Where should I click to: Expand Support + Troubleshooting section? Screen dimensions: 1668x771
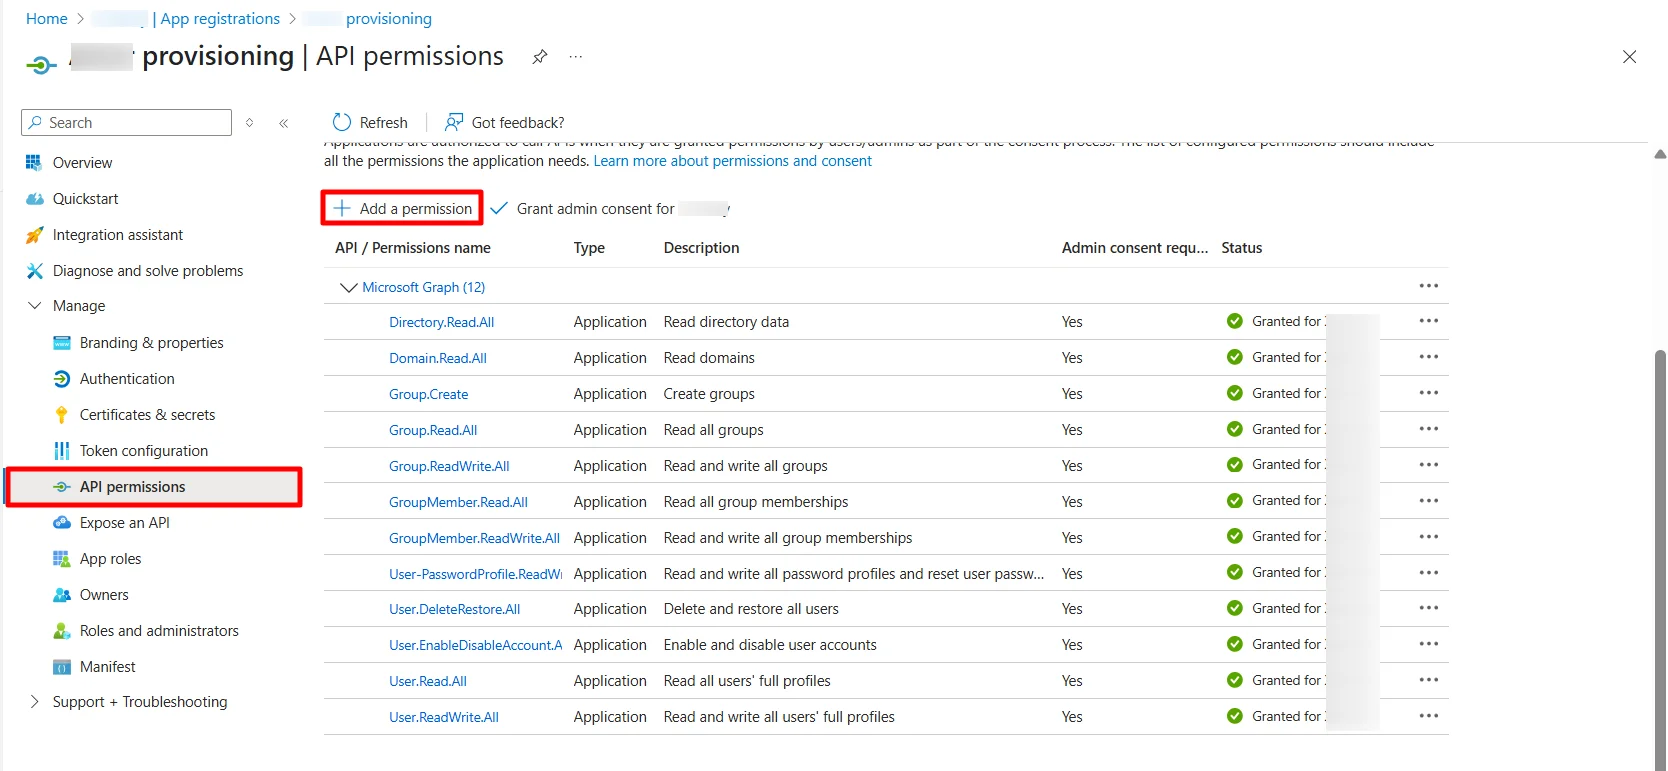tap(34, 702)
